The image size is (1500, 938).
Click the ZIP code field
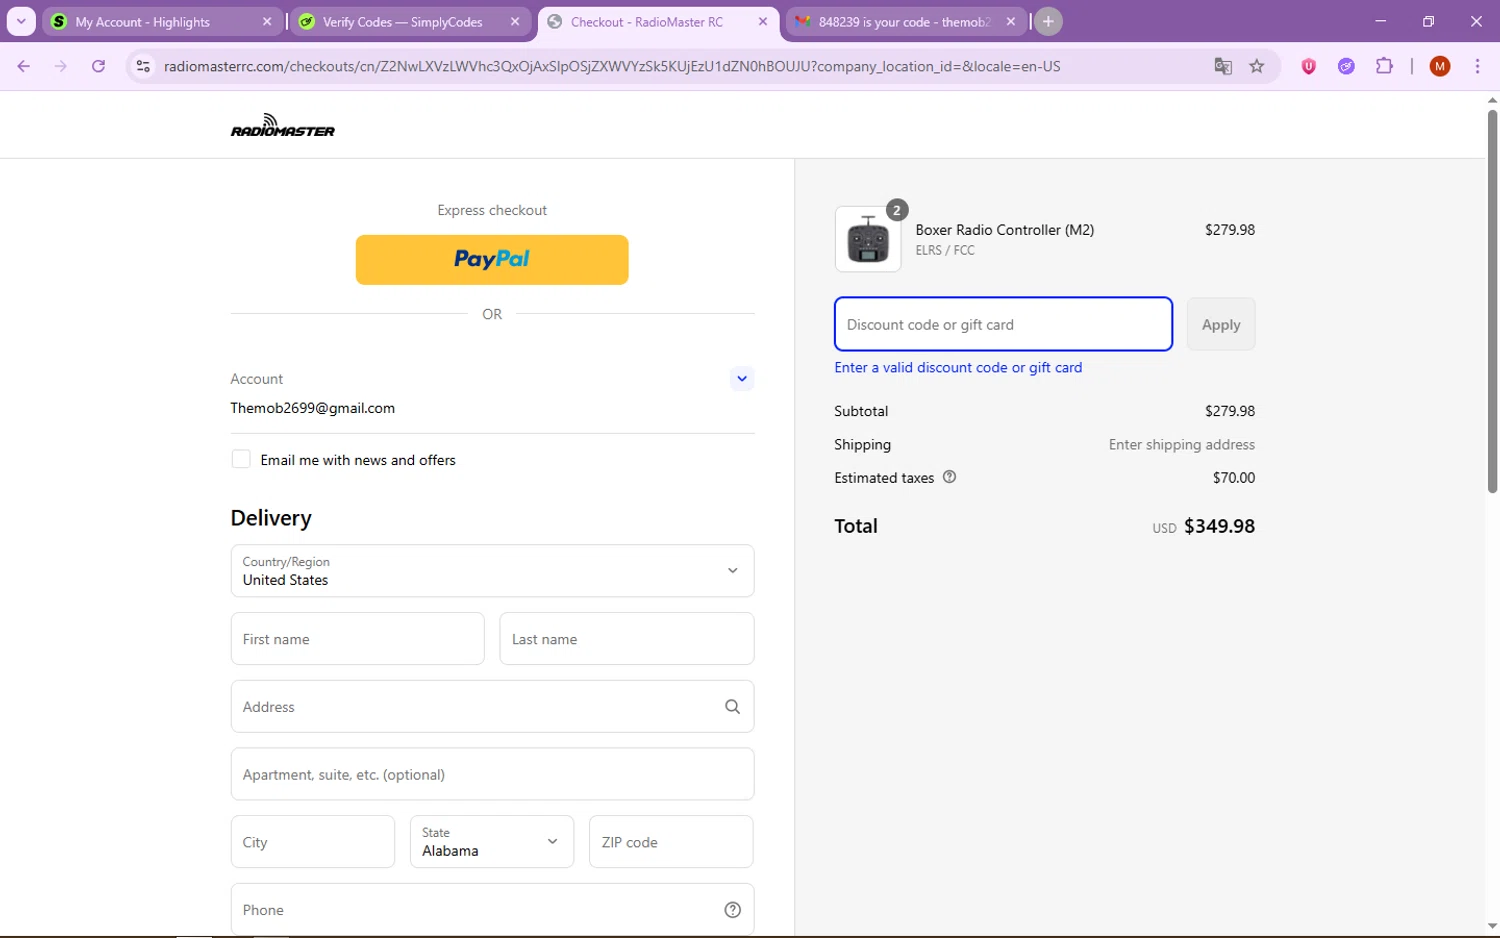point(671,842)
